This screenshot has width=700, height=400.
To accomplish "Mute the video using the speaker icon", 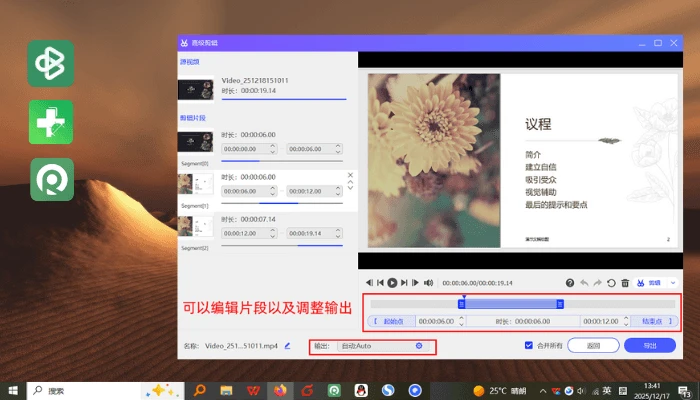I will (x=428, y=283).
